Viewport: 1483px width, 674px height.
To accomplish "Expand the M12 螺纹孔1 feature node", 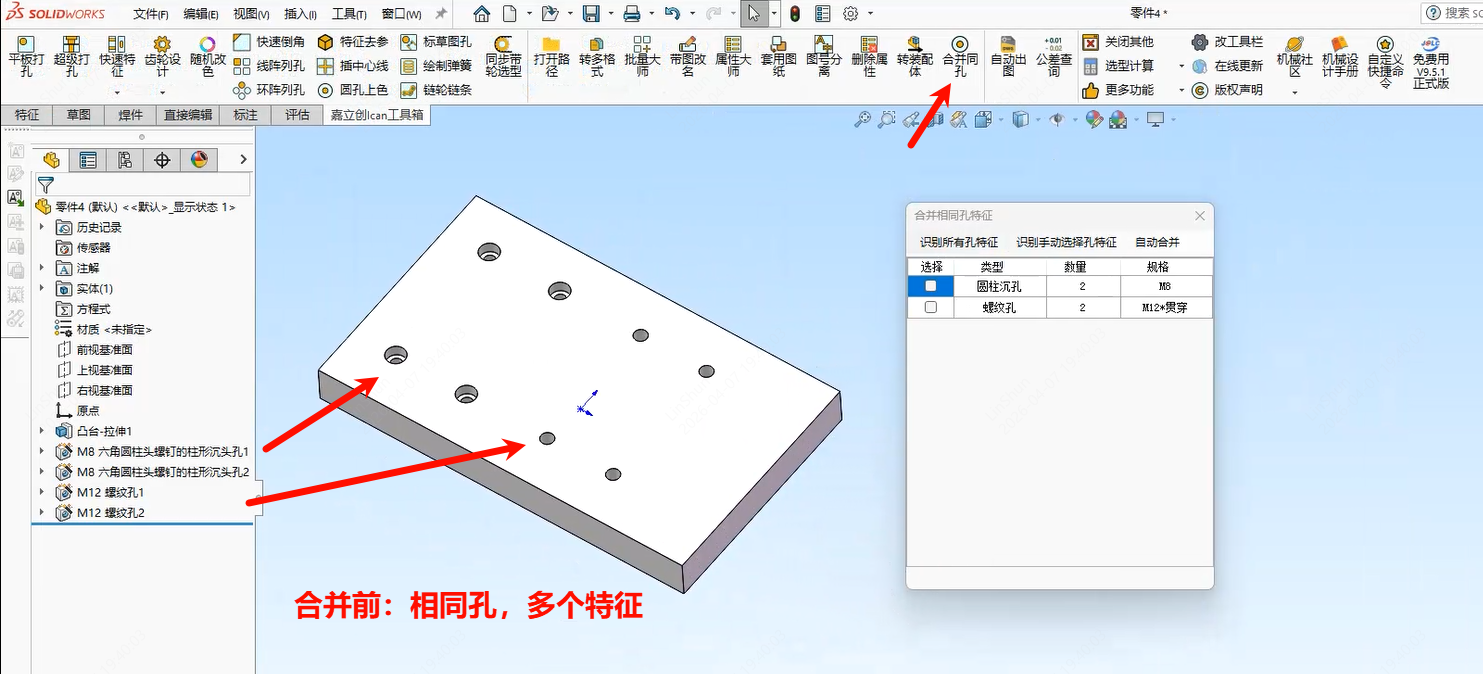I will click(x=42, y=492).
